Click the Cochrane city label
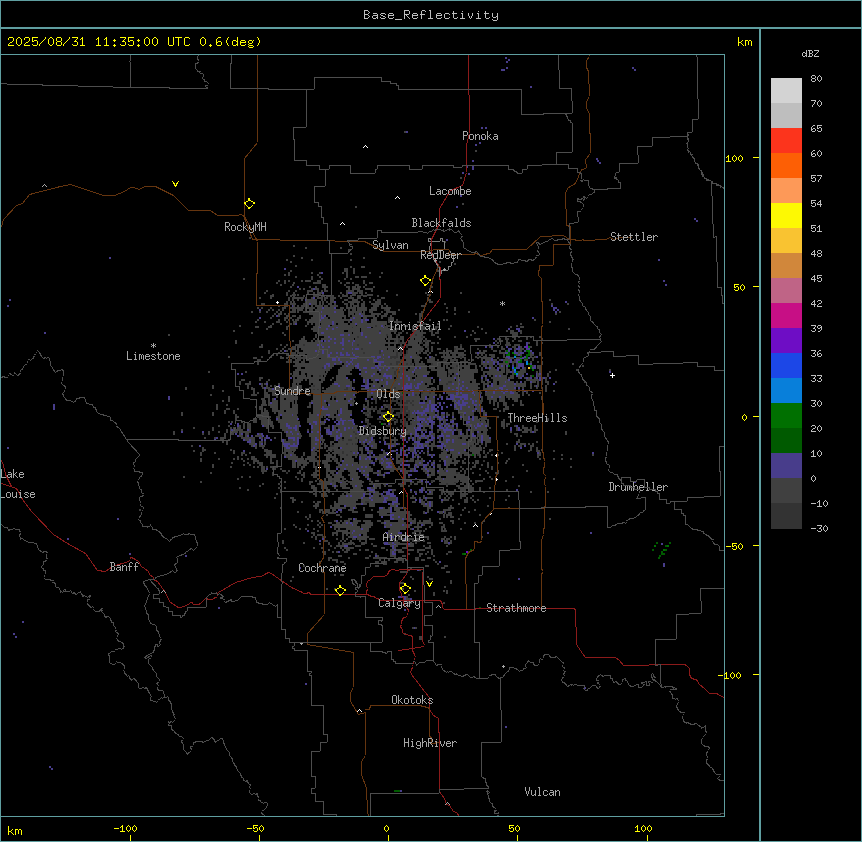Screen dimensions: 862x842 322,568
